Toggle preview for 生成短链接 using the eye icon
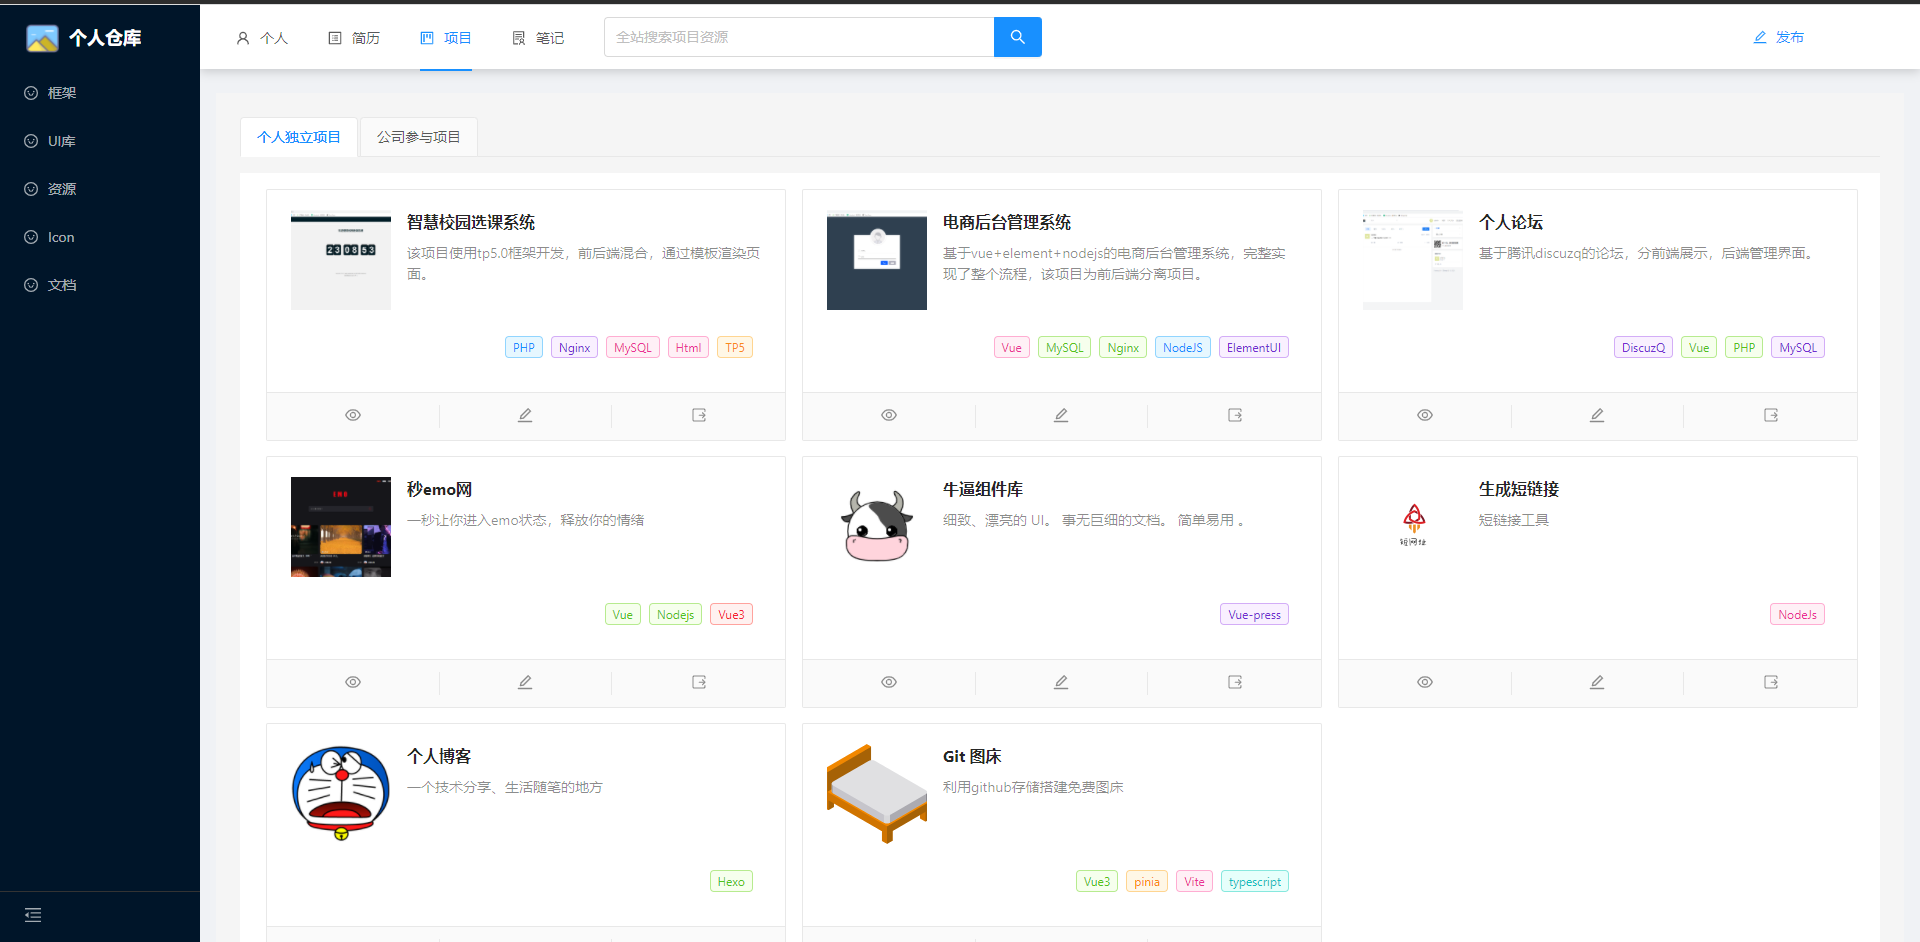 pyautogui.click(x=1424, y=682)
